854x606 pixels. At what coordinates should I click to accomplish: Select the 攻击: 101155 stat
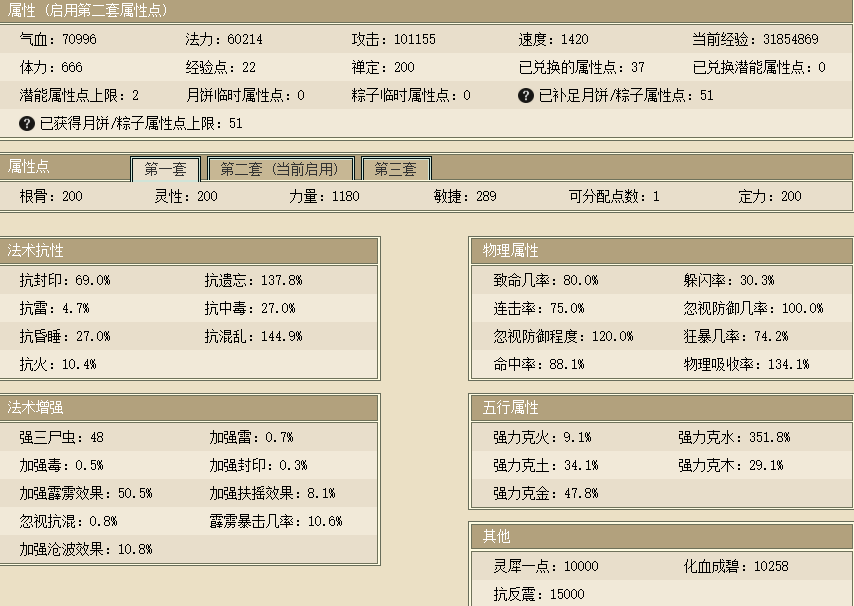[x=393, y=40]
